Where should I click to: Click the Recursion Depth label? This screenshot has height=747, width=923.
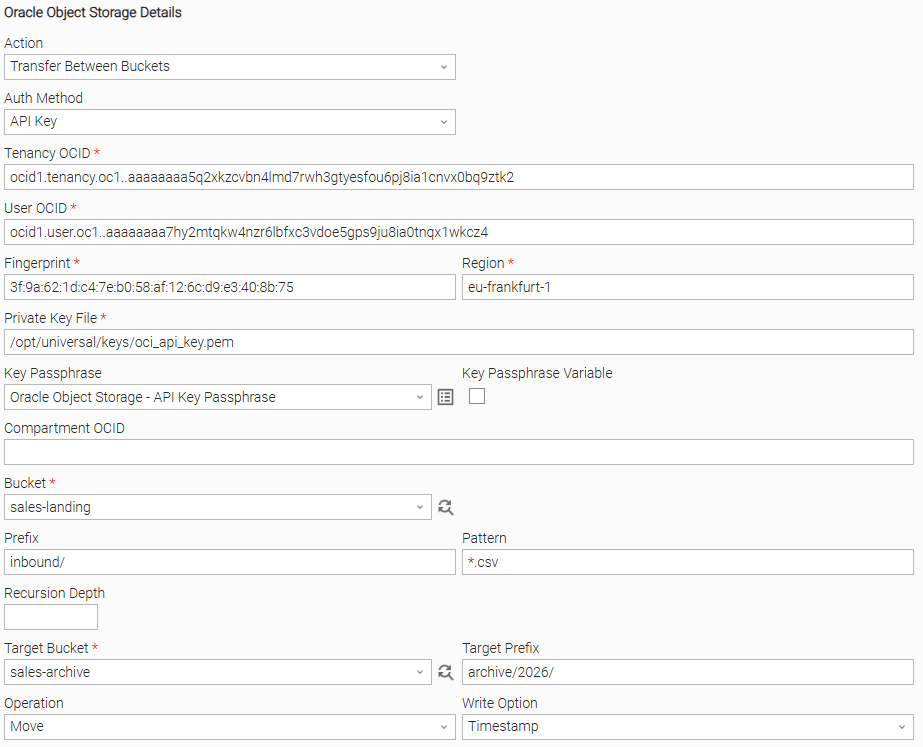pyautogui.click(x=54, y=593)
